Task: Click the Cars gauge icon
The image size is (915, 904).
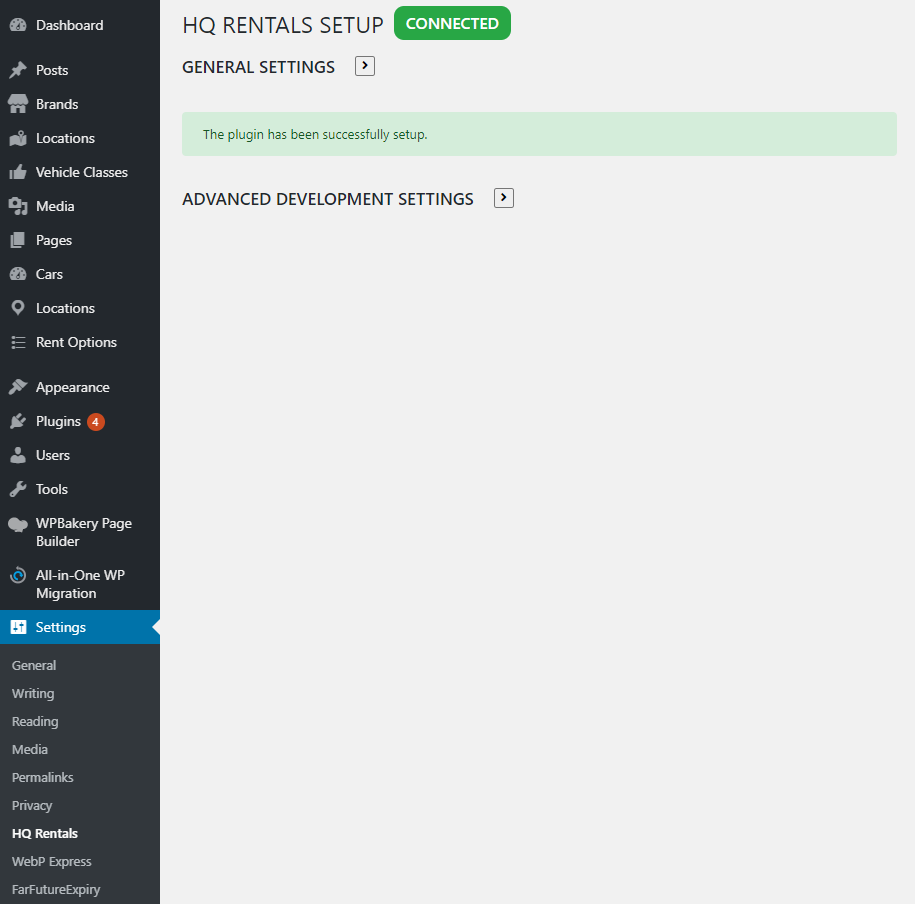Action: coord(18,274)
